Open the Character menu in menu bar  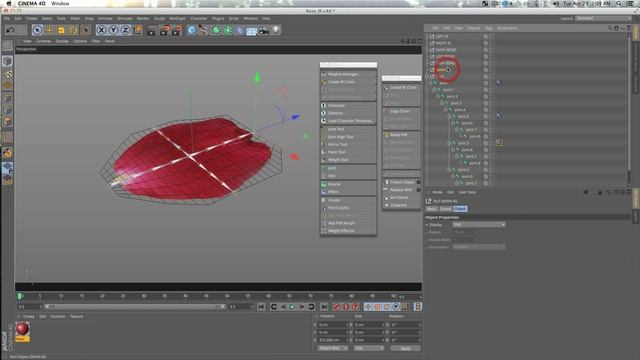pyautogui.click(x=199, y=18)
